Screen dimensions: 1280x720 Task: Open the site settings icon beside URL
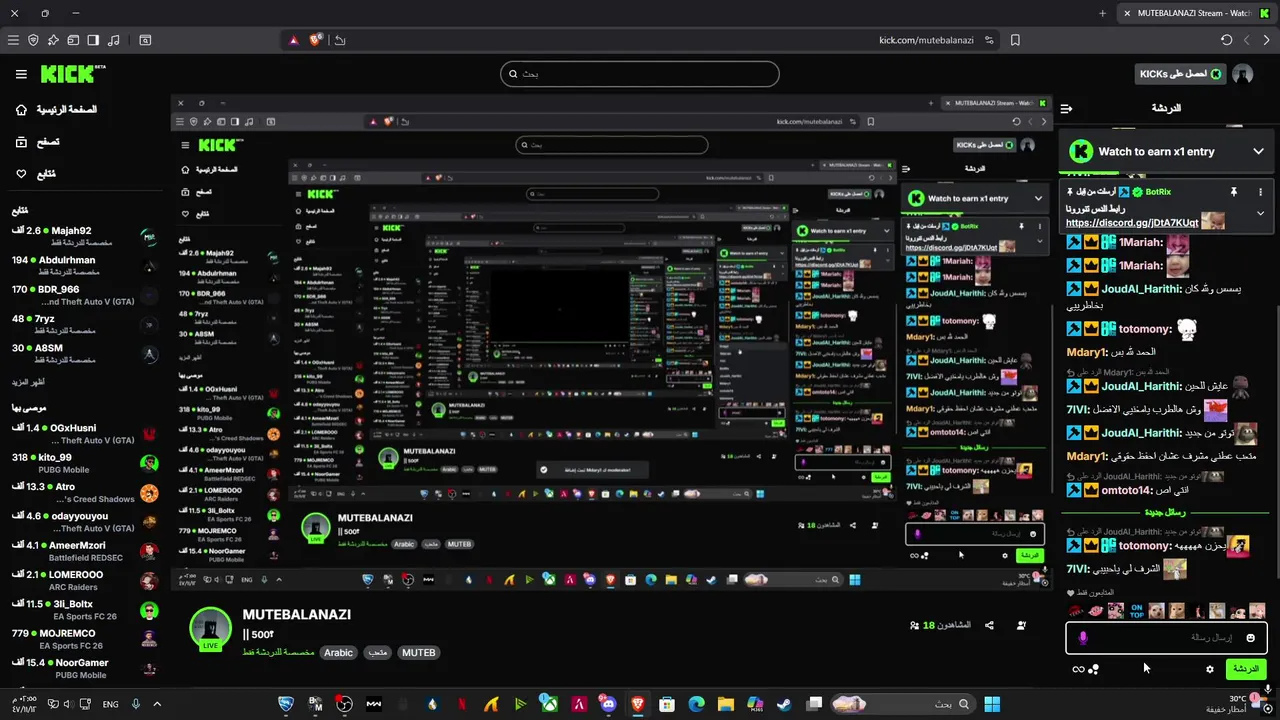[x=989, y=40]
